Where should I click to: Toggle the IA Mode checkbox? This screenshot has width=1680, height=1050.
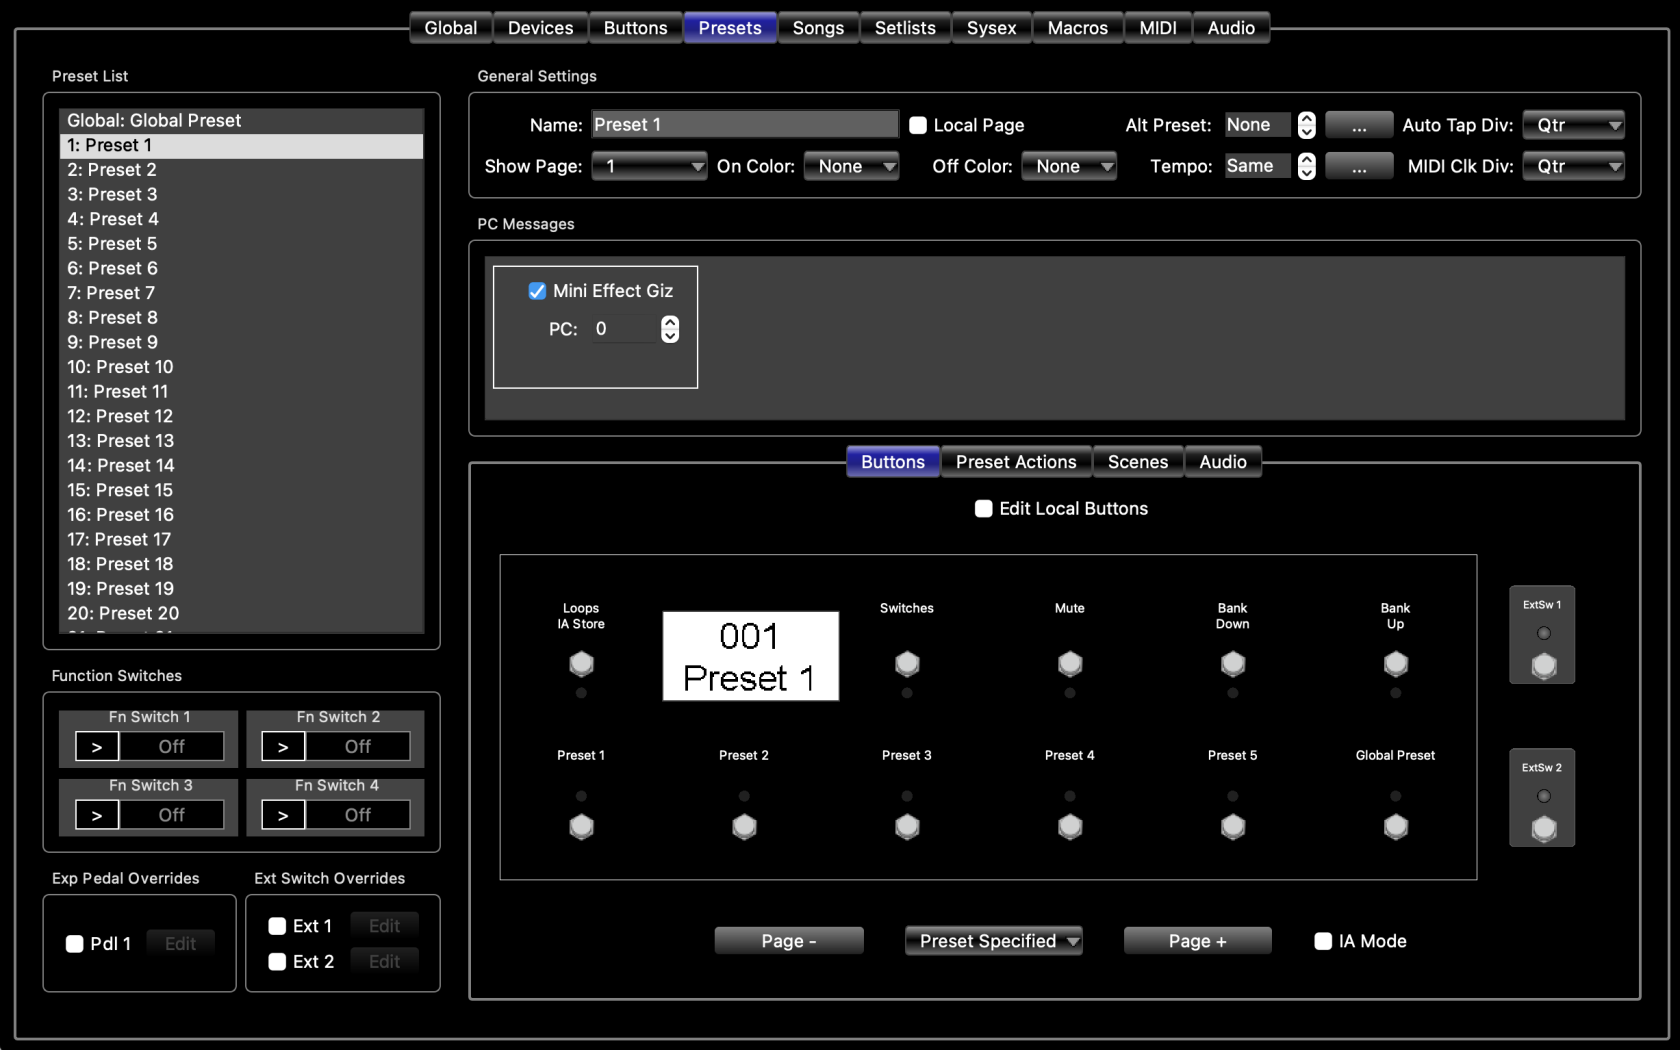[1323, 941]
